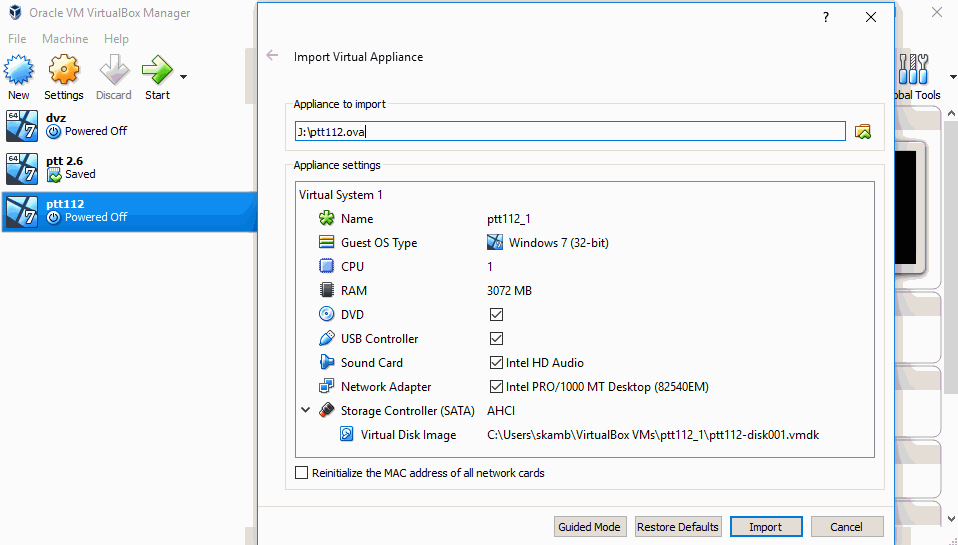Screen dimensions: 958x545
Task: Browse for an appliance file to import
Action: (863, 131)
